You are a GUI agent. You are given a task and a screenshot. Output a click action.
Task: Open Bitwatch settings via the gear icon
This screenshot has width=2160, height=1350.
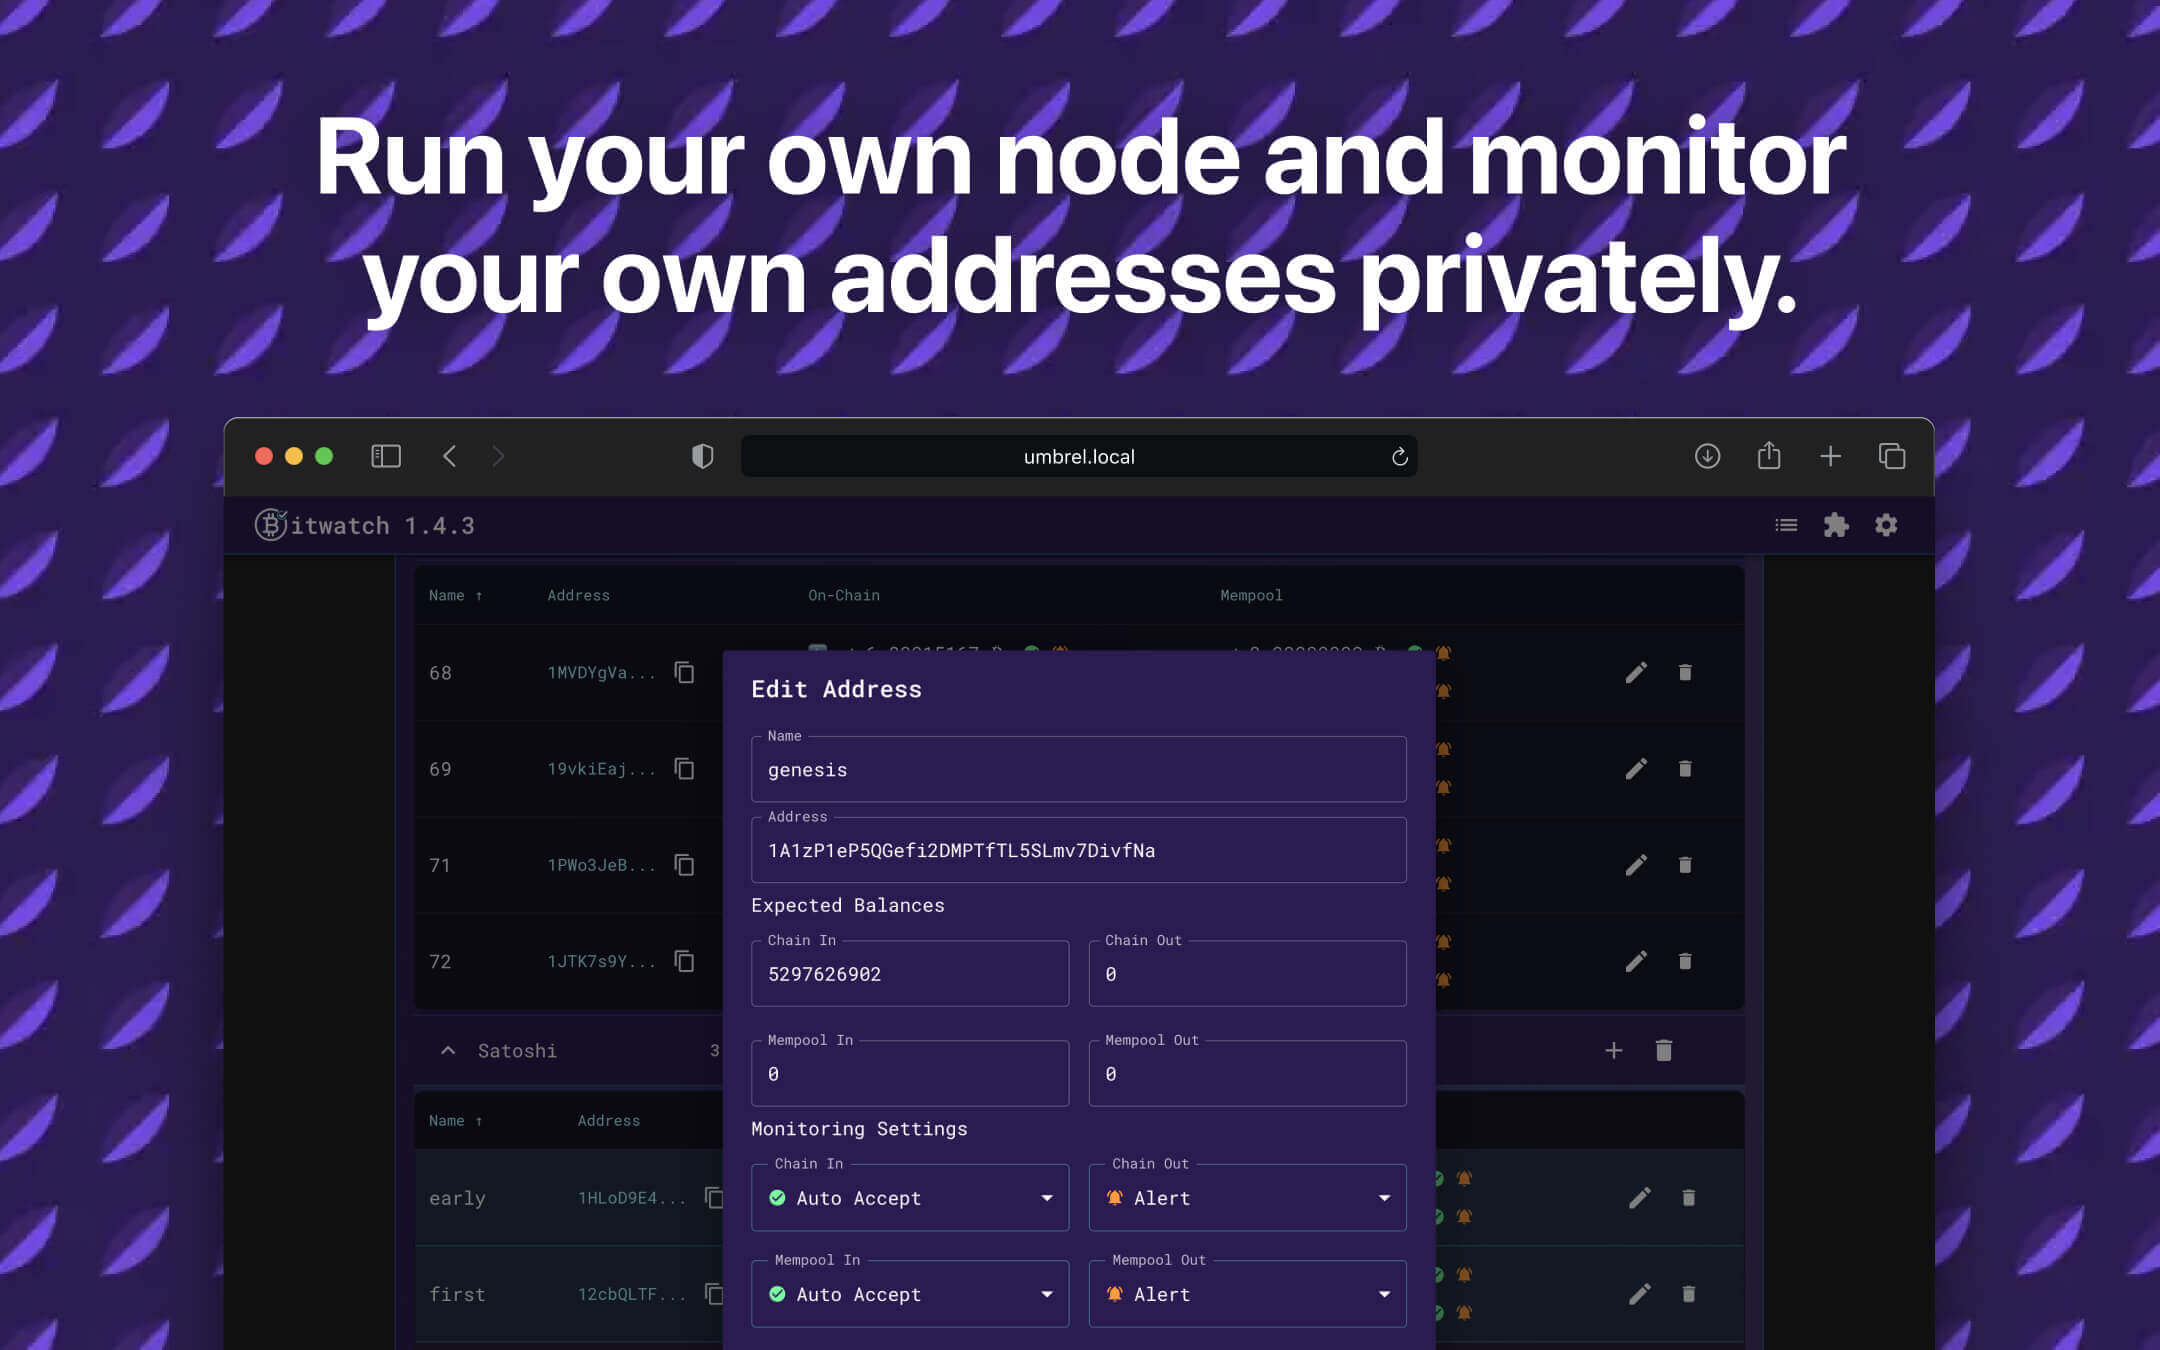[1884, 525]
